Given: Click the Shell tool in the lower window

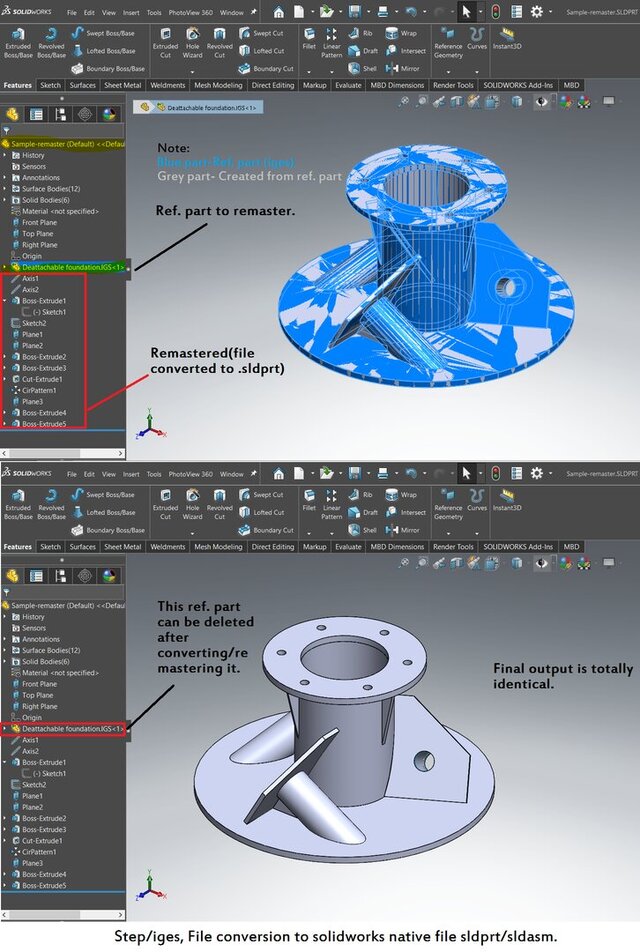Looking at the screenshot, I should pos(363,530).
